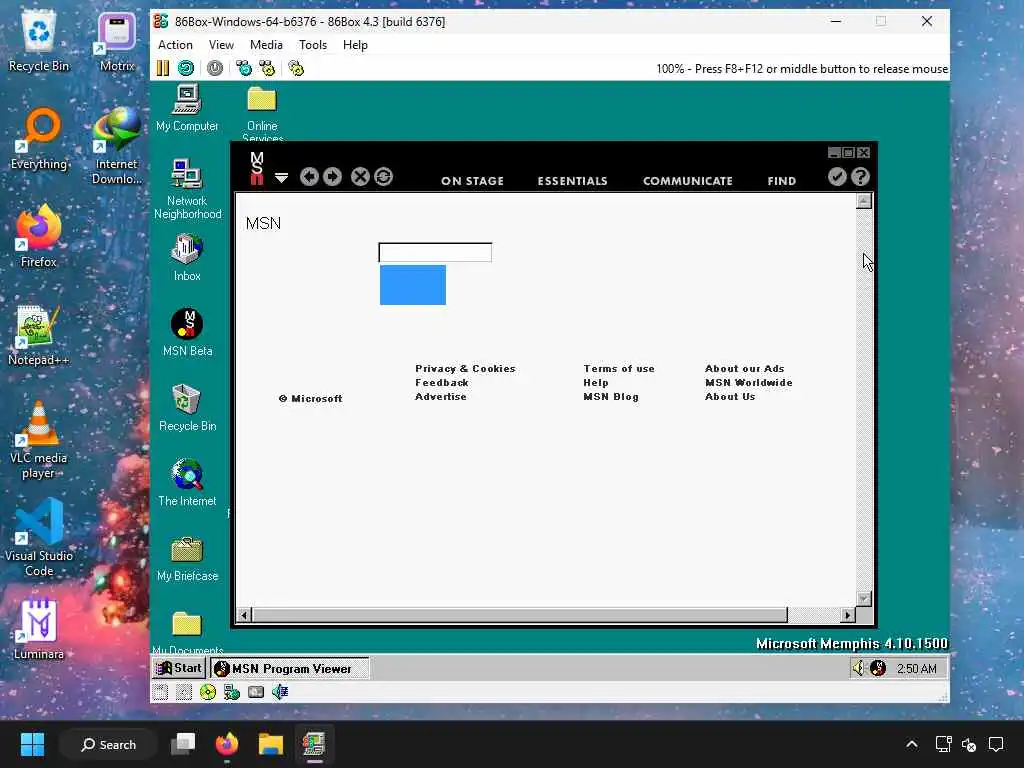Select The Internet desktop icon
Screen dimensions: 1024x768
click(x=187, y=483)
